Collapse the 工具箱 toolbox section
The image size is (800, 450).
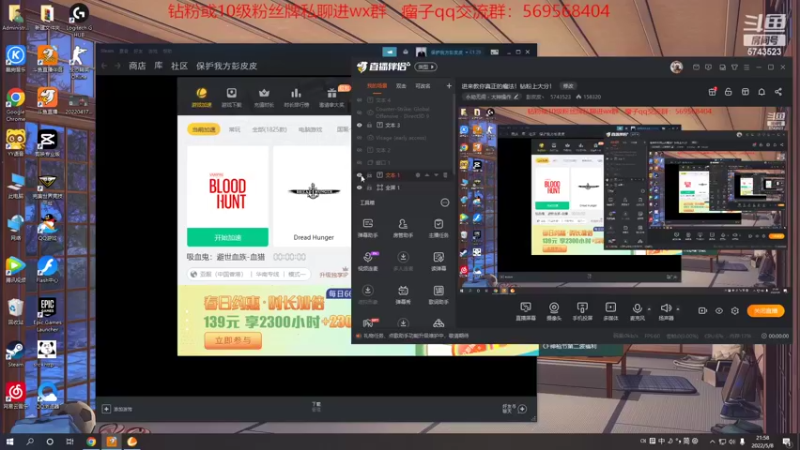(445, 203)
